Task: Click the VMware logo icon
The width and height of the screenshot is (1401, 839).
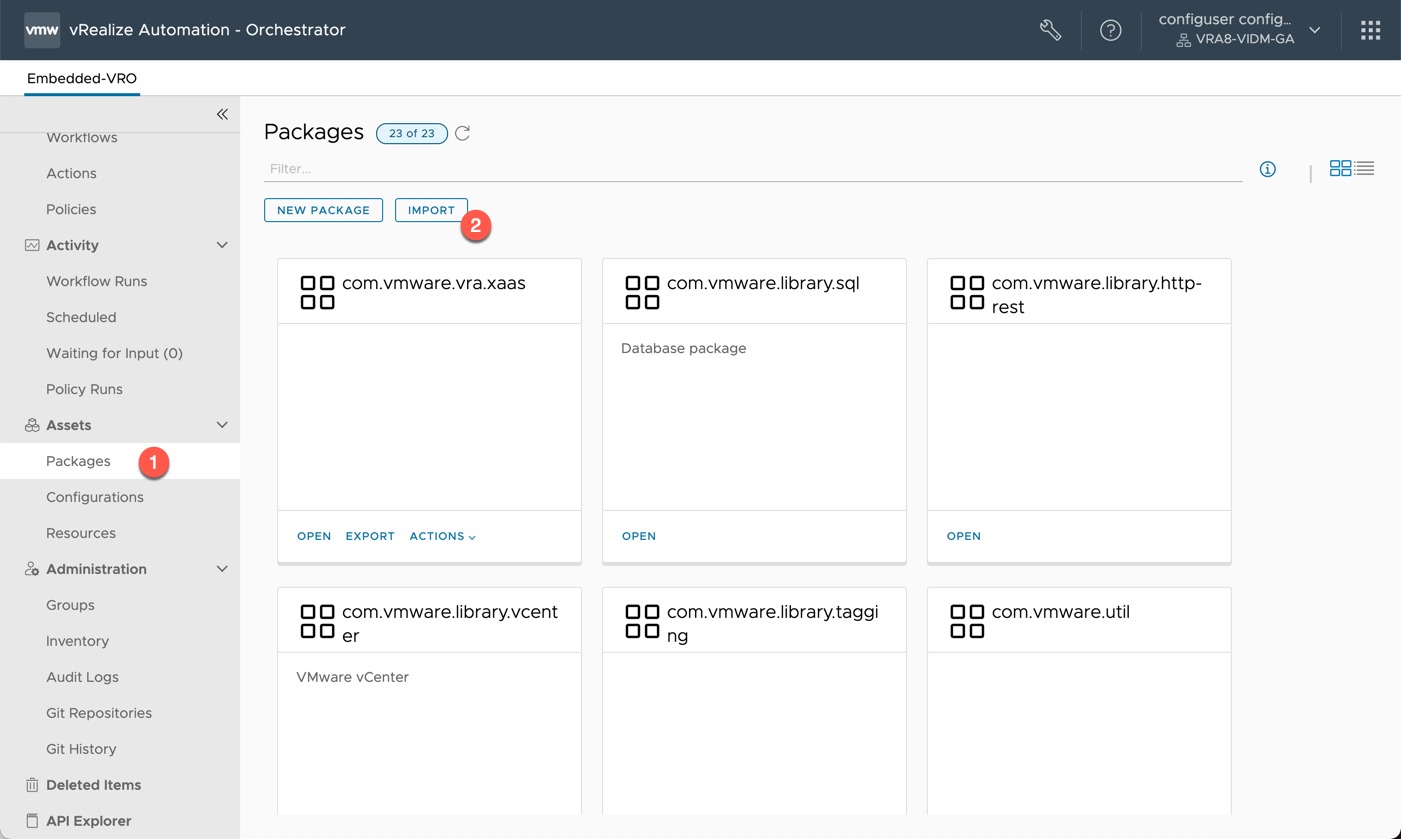Action: [x=42, y=30]
